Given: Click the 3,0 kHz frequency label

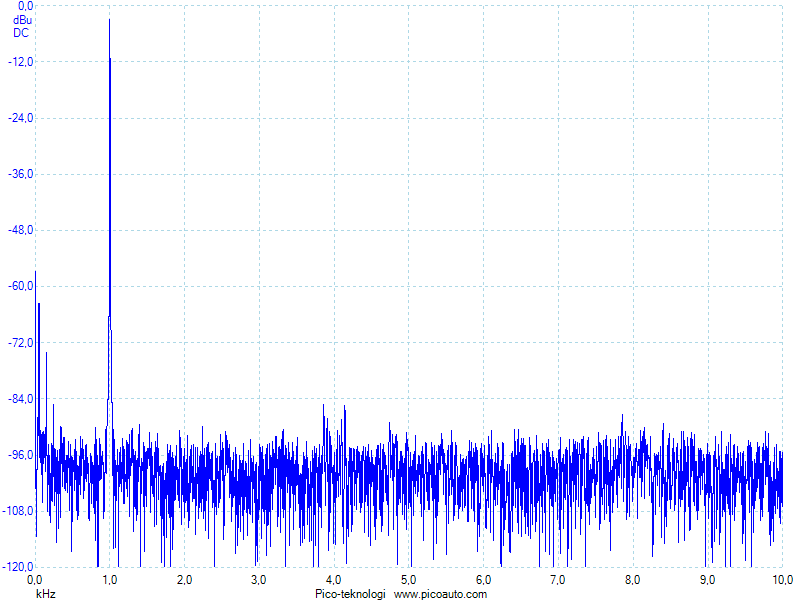Looking at the screenshot, I should tap(259, 580).
